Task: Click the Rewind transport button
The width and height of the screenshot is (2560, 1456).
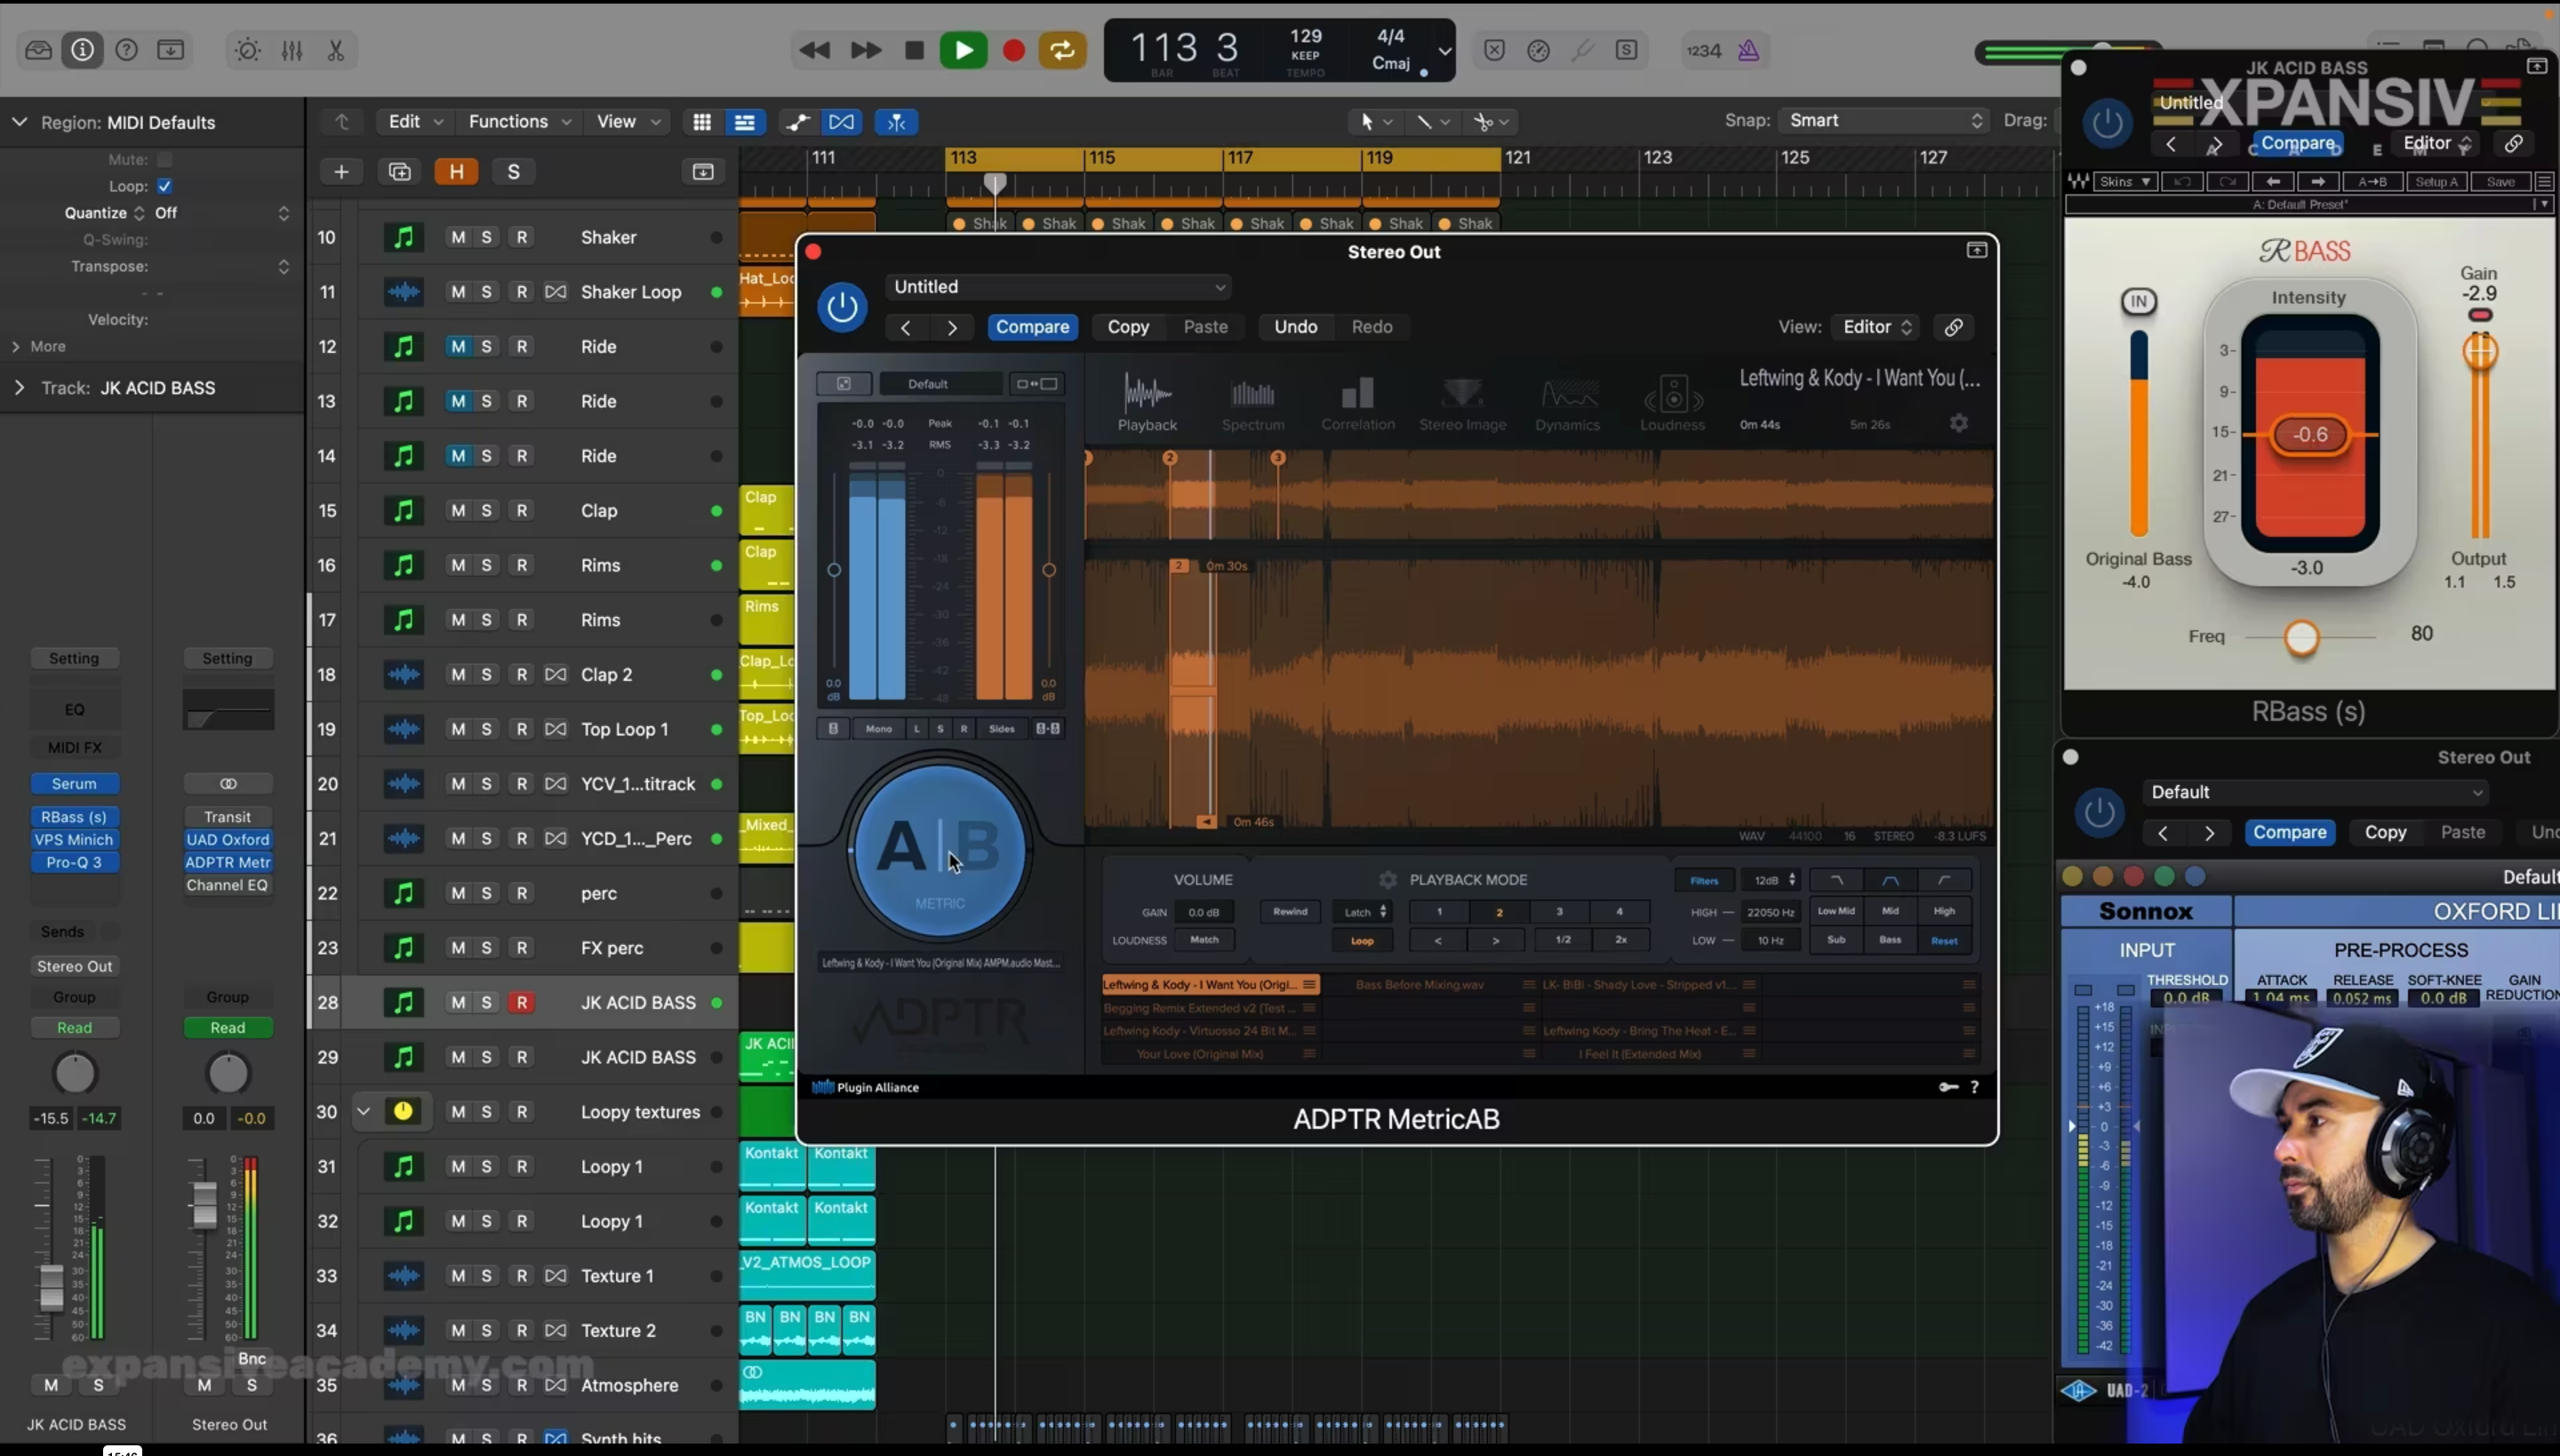Action: (x=814, y=50)
